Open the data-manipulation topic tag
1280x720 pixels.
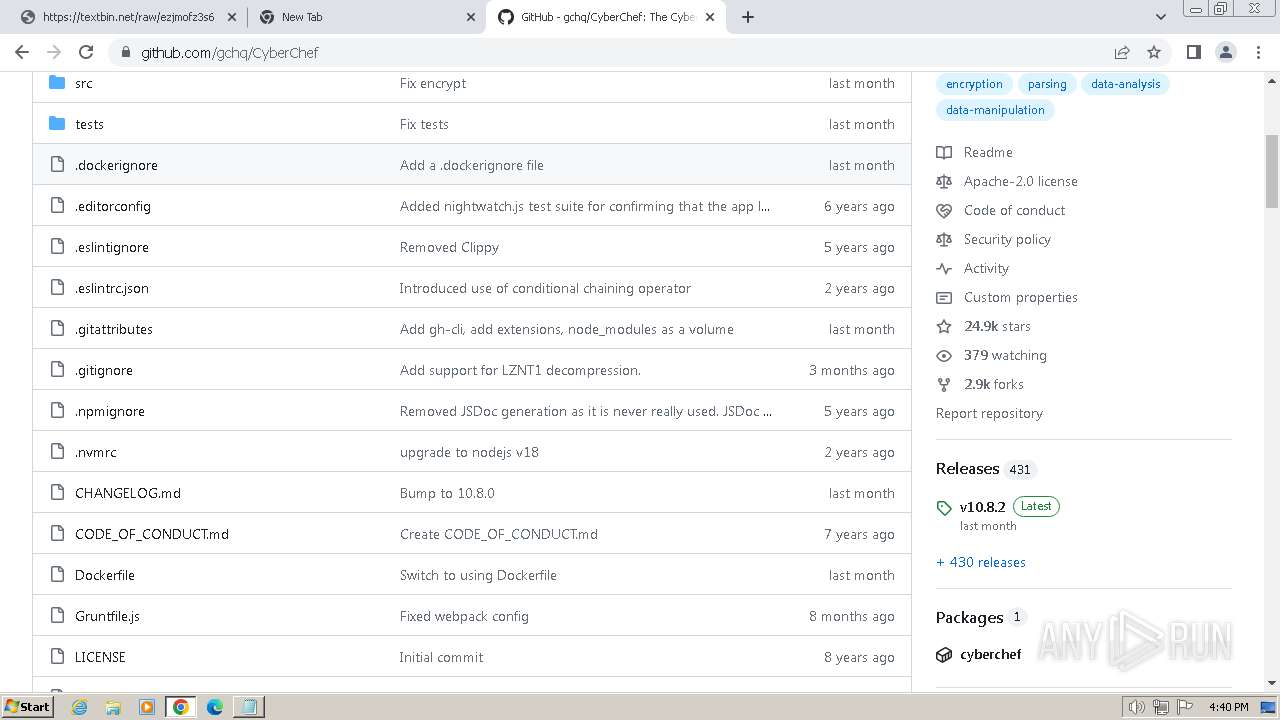(995, 110)
